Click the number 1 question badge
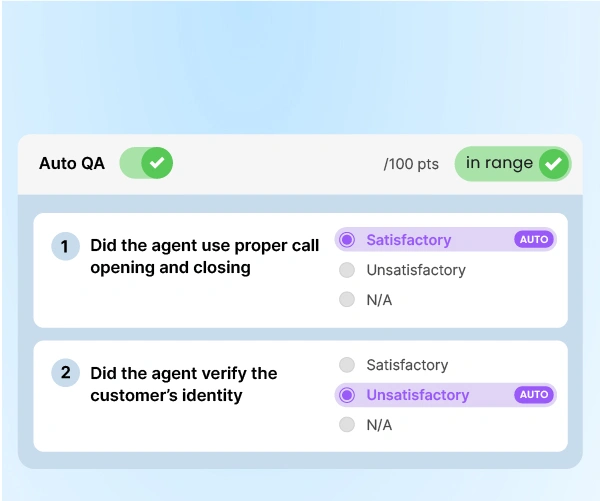Screen dimensions: 600x501 (65, 246)
